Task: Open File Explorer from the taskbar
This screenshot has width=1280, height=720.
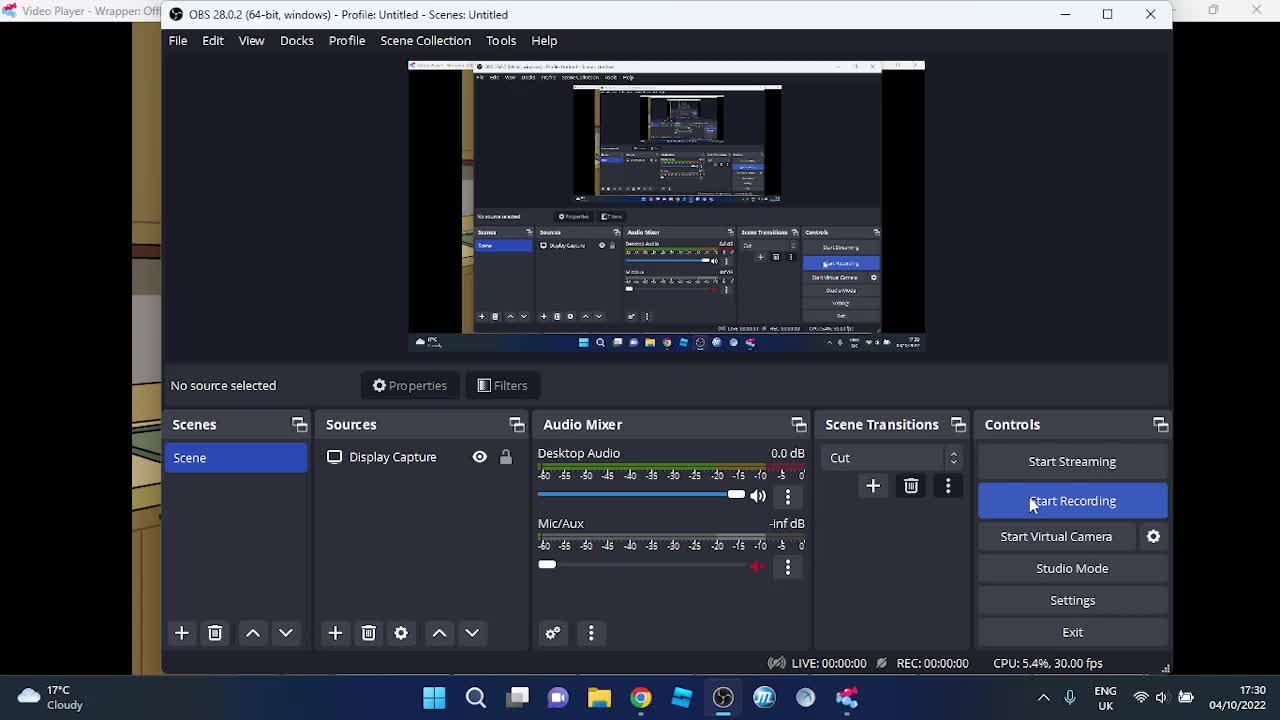Action: 599,698
